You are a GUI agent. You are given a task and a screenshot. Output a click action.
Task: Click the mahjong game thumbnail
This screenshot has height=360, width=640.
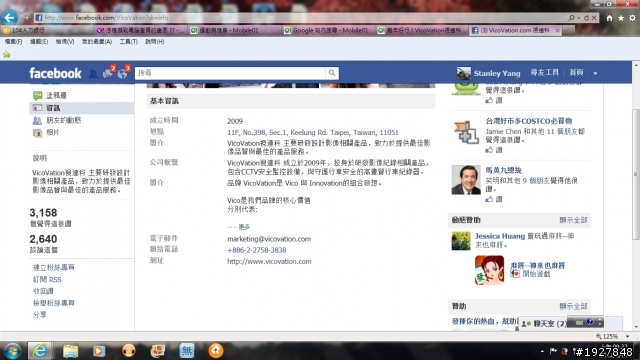point(489,270)
